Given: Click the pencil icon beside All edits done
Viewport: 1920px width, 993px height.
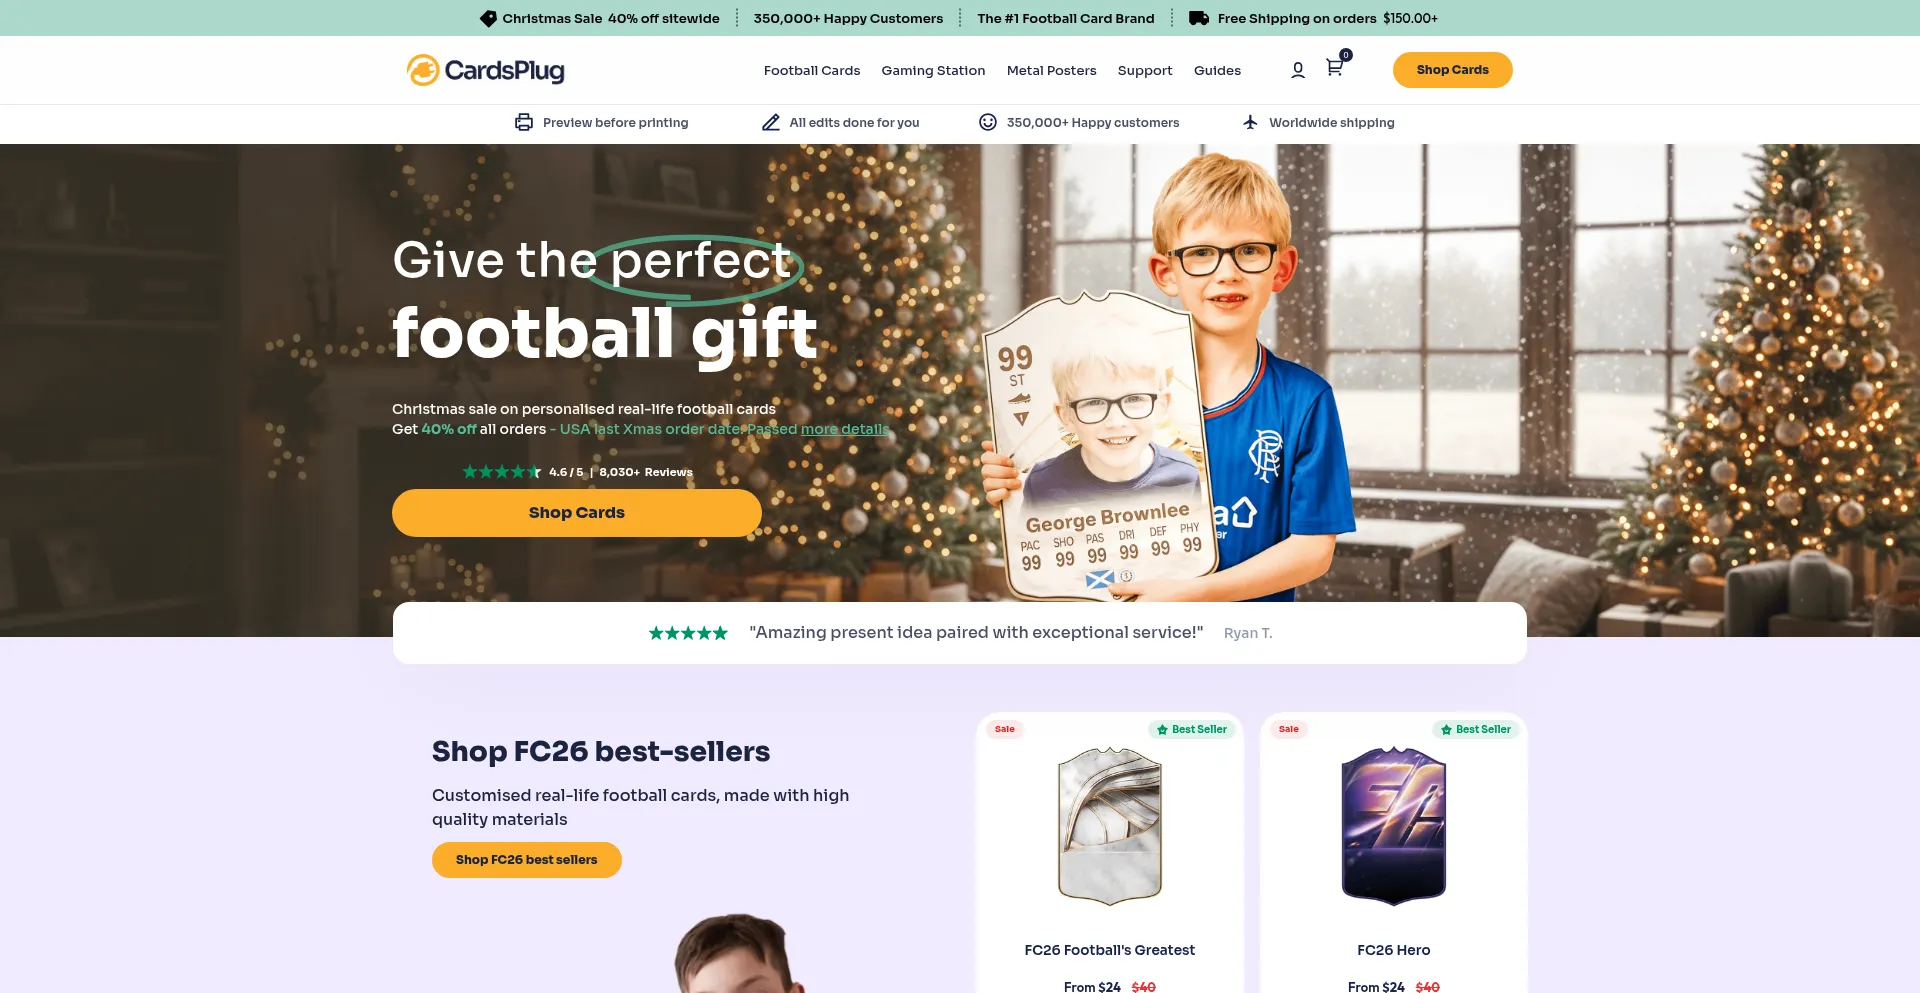Looking at the screenshot, I should tap(771, 122).
